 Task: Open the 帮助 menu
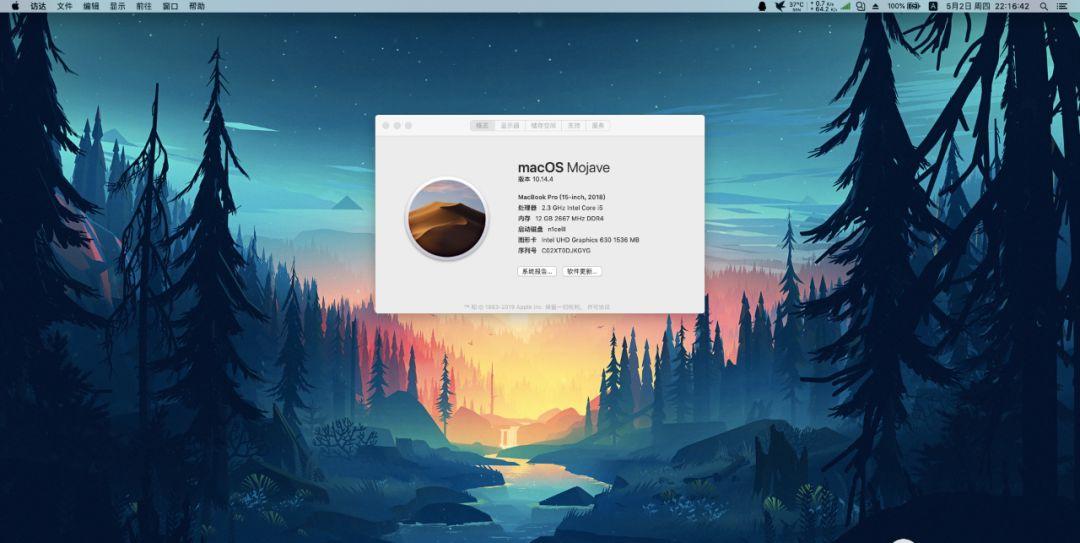coord(197,6)
